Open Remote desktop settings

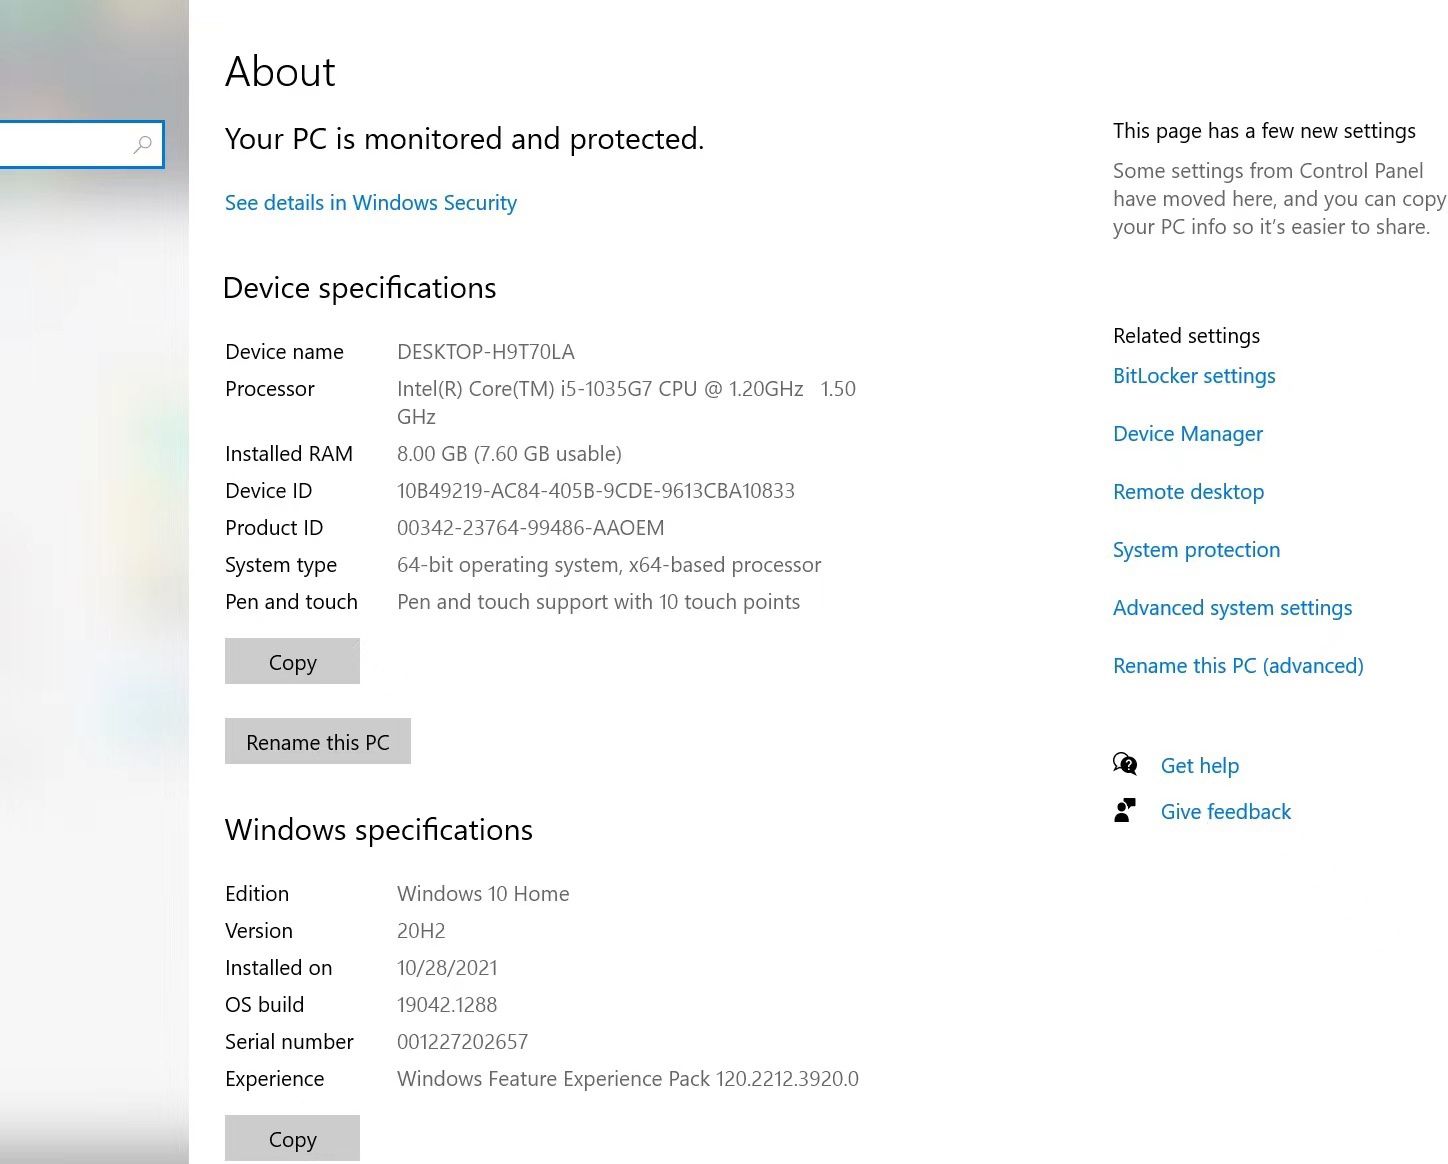tap(1188, 492)
